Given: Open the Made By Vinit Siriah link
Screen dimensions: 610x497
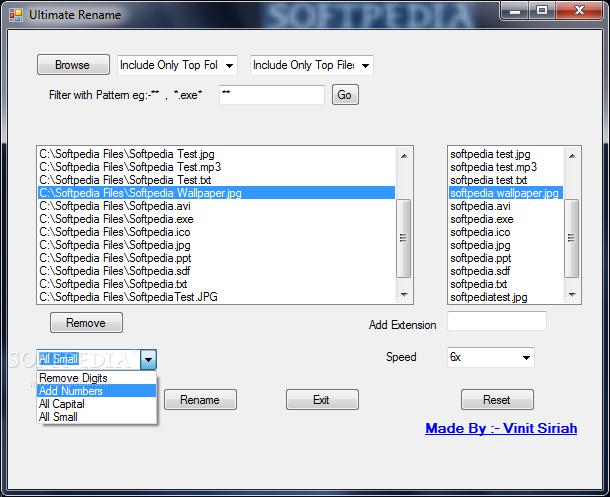Looking at the screenshot, I should 501,428.
